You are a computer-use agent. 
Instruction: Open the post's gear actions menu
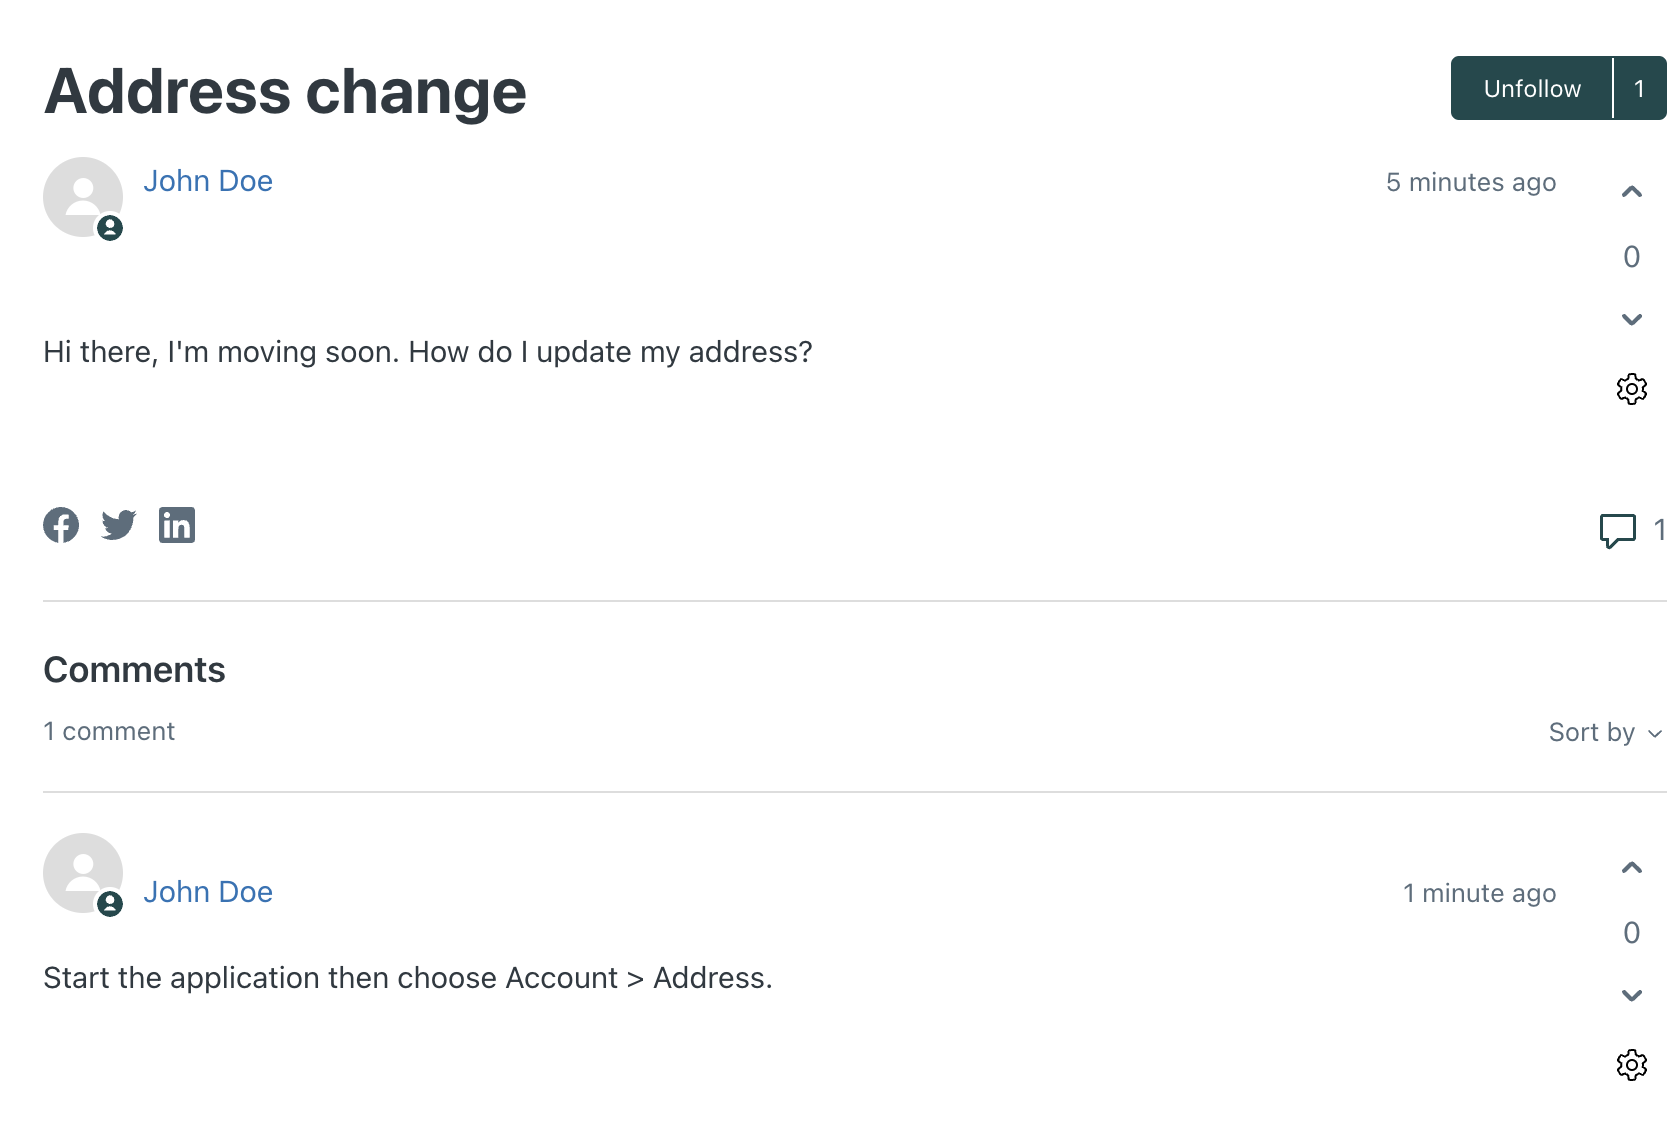point(1632,389)
